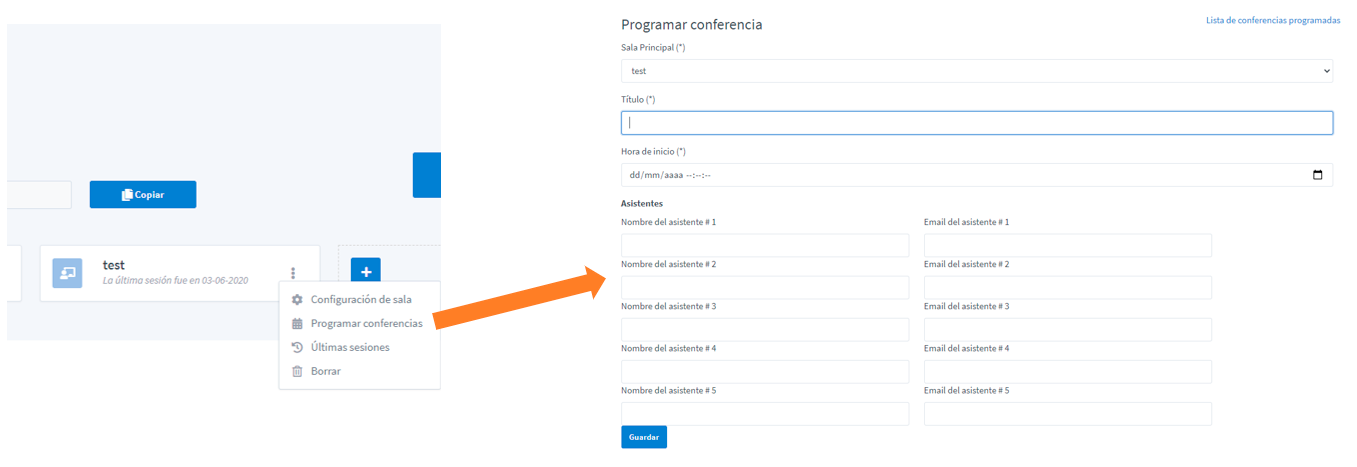Click the three-dot menu on test room
Image resolution: width=1357 pixels, height=467 pixels.
pos(293,273)
